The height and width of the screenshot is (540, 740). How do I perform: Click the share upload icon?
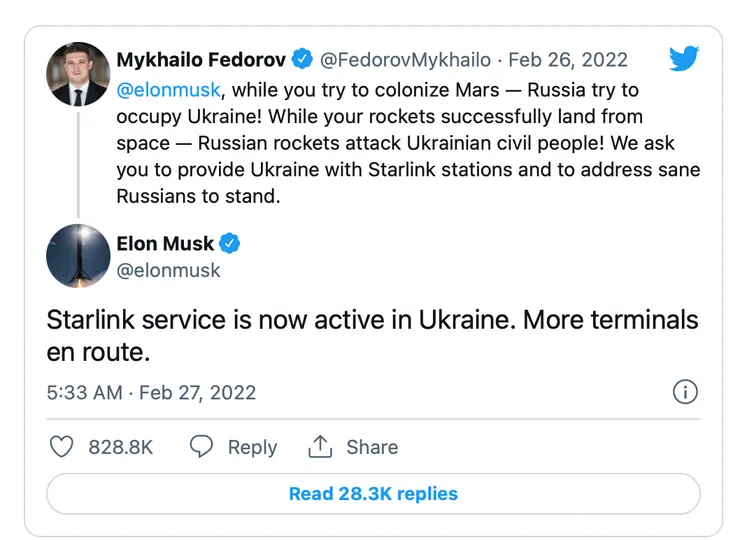320,447
